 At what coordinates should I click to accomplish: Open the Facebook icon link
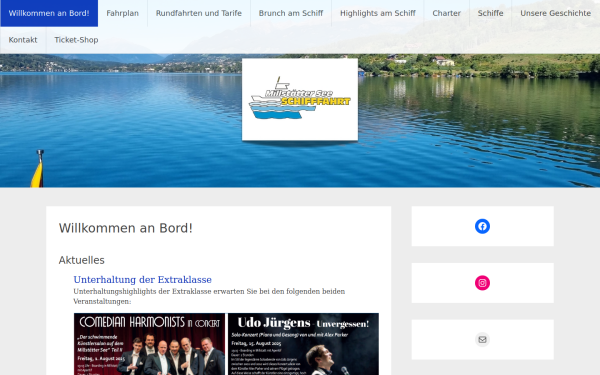[x=482, y=226]
